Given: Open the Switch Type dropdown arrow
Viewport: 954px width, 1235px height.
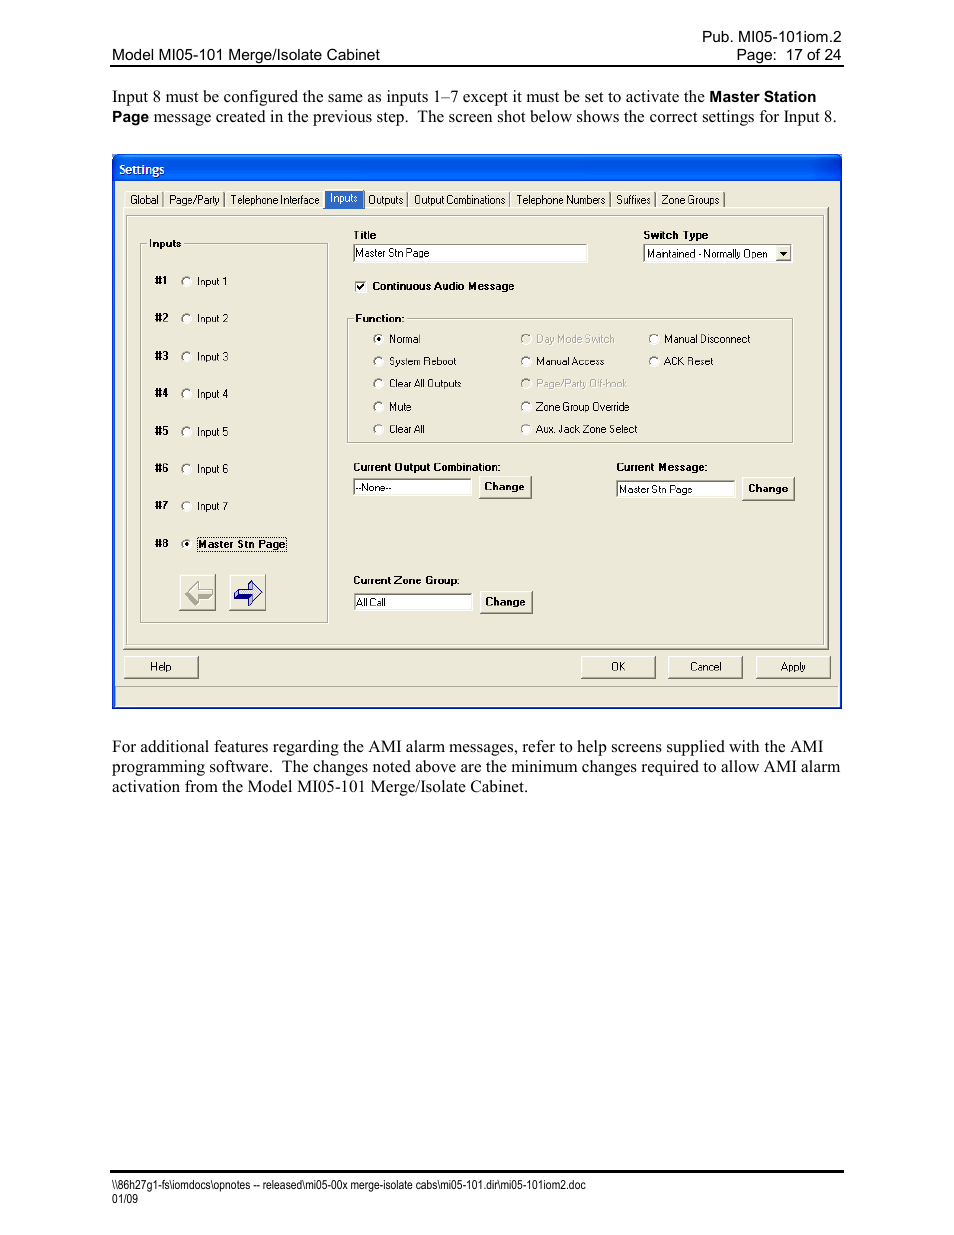Looking at the screenshot, I should pos(784,254).
